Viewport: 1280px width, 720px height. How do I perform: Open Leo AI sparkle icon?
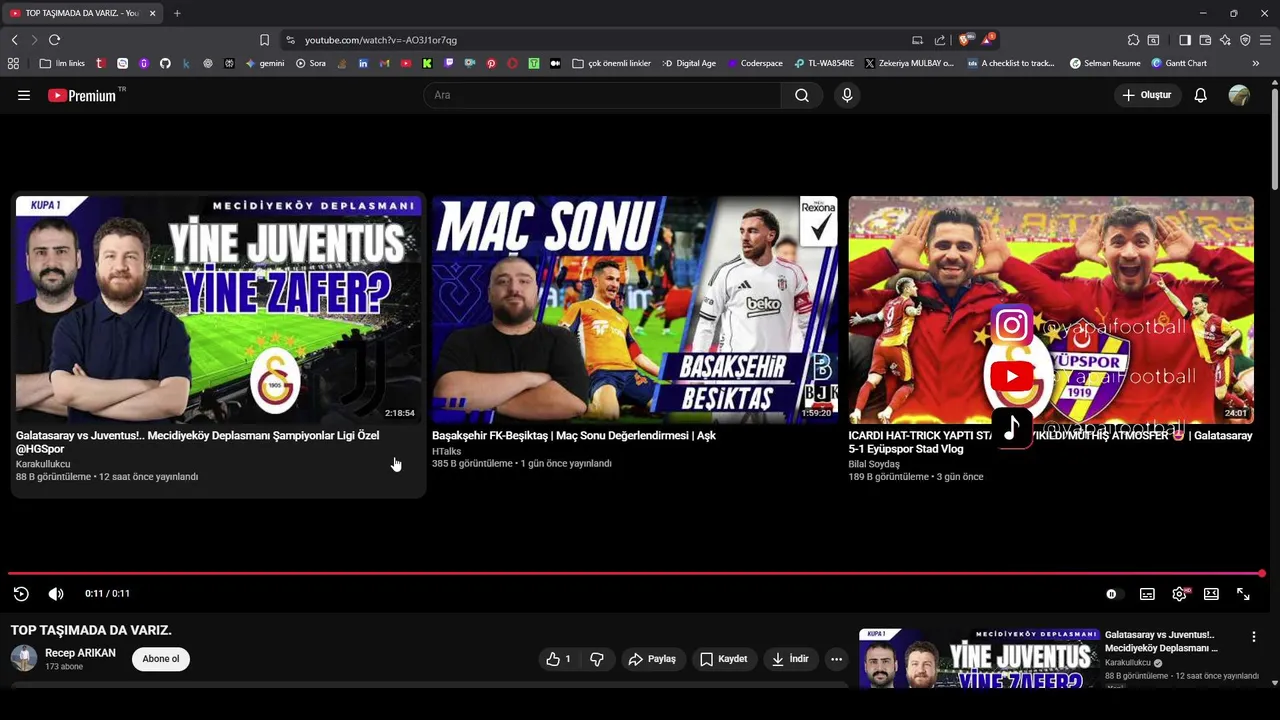pyautogui.click(x=1225, y=40)
